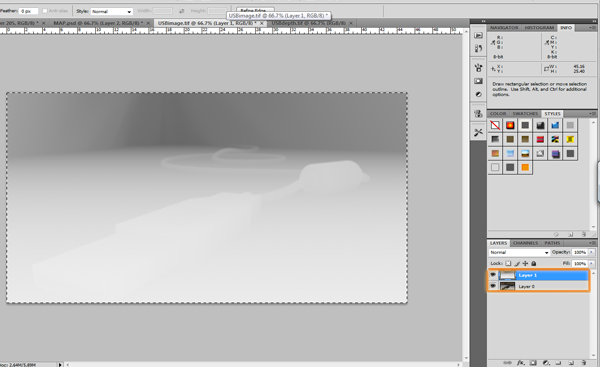Hide Layer 1 with its eye icon
This screenshot has height=367, width=600.
click(x=493, y=275)
